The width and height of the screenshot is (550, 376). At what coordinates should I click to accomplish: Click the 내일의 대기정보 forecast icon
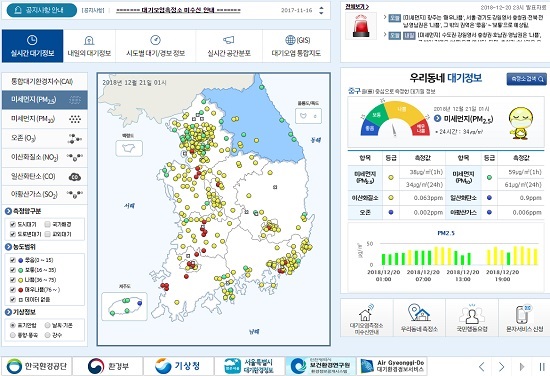[89, 41]
